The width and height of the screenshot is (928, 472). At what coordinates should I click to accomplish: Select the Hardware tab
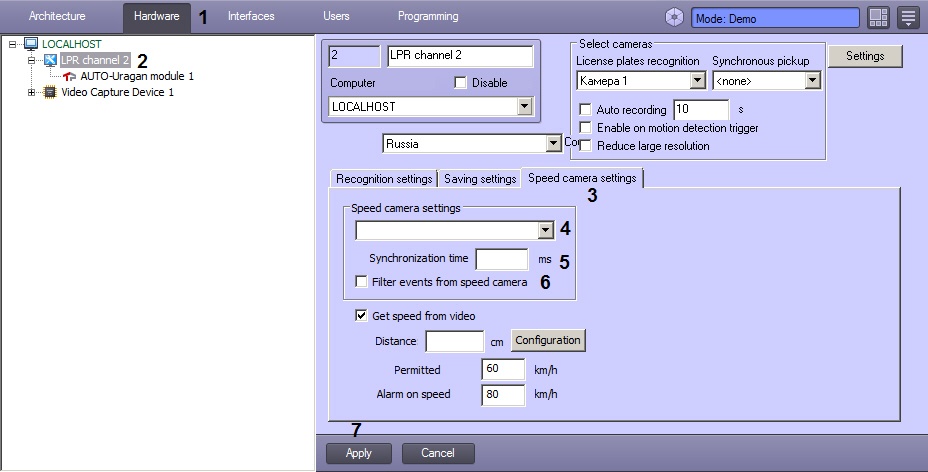point(157,17)
